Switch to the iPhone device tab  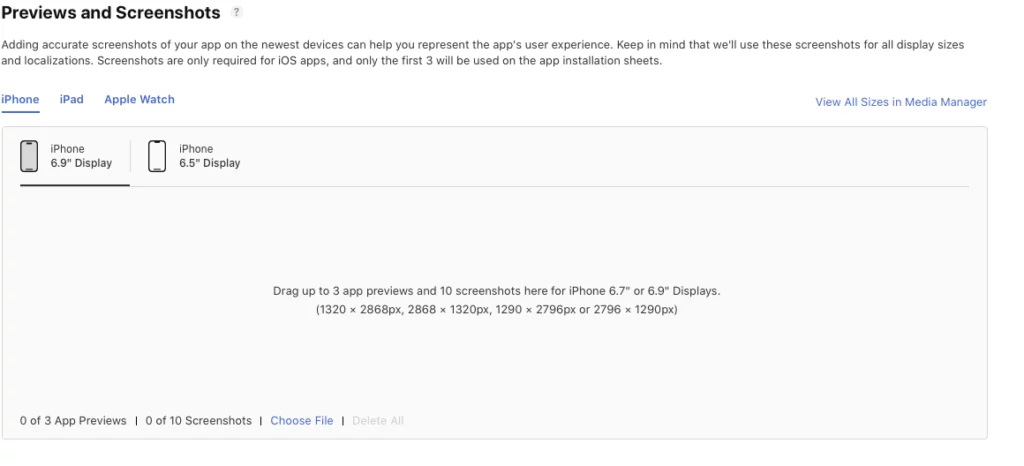tap(20, 100)
